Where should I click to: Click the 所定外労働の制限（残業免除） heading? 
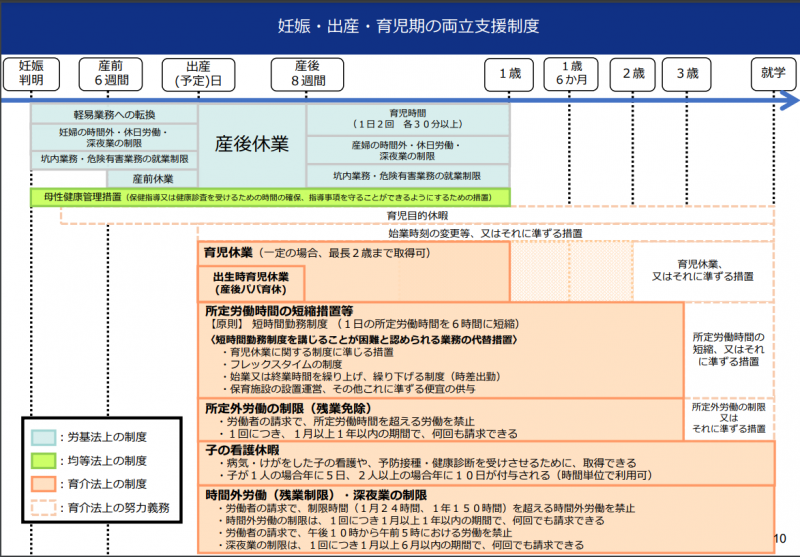point(288,409)
